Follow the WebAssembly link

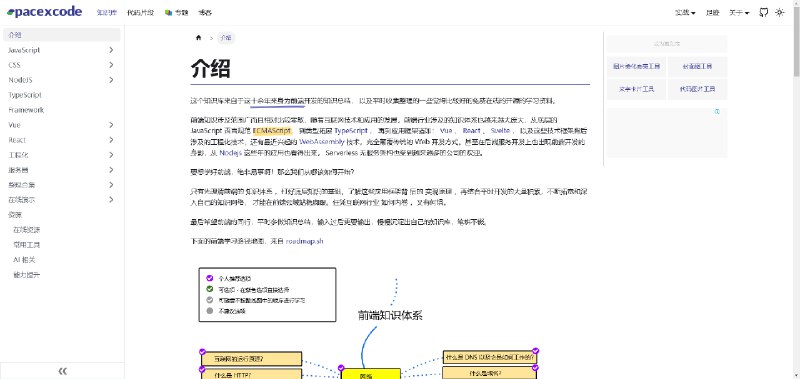point(322,141)
